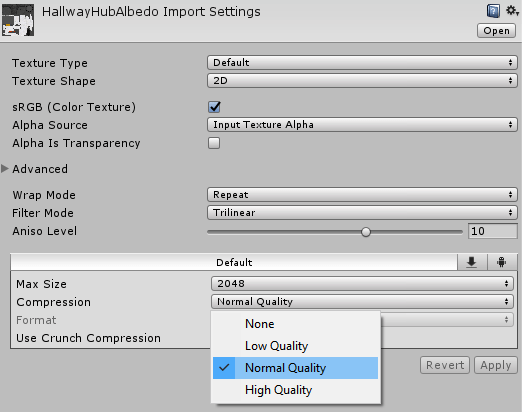Enable the Alpha Is Transparency checkbox
Image resolution: width=522 pixels, height=412 pixels.
[x=214, y=143]
